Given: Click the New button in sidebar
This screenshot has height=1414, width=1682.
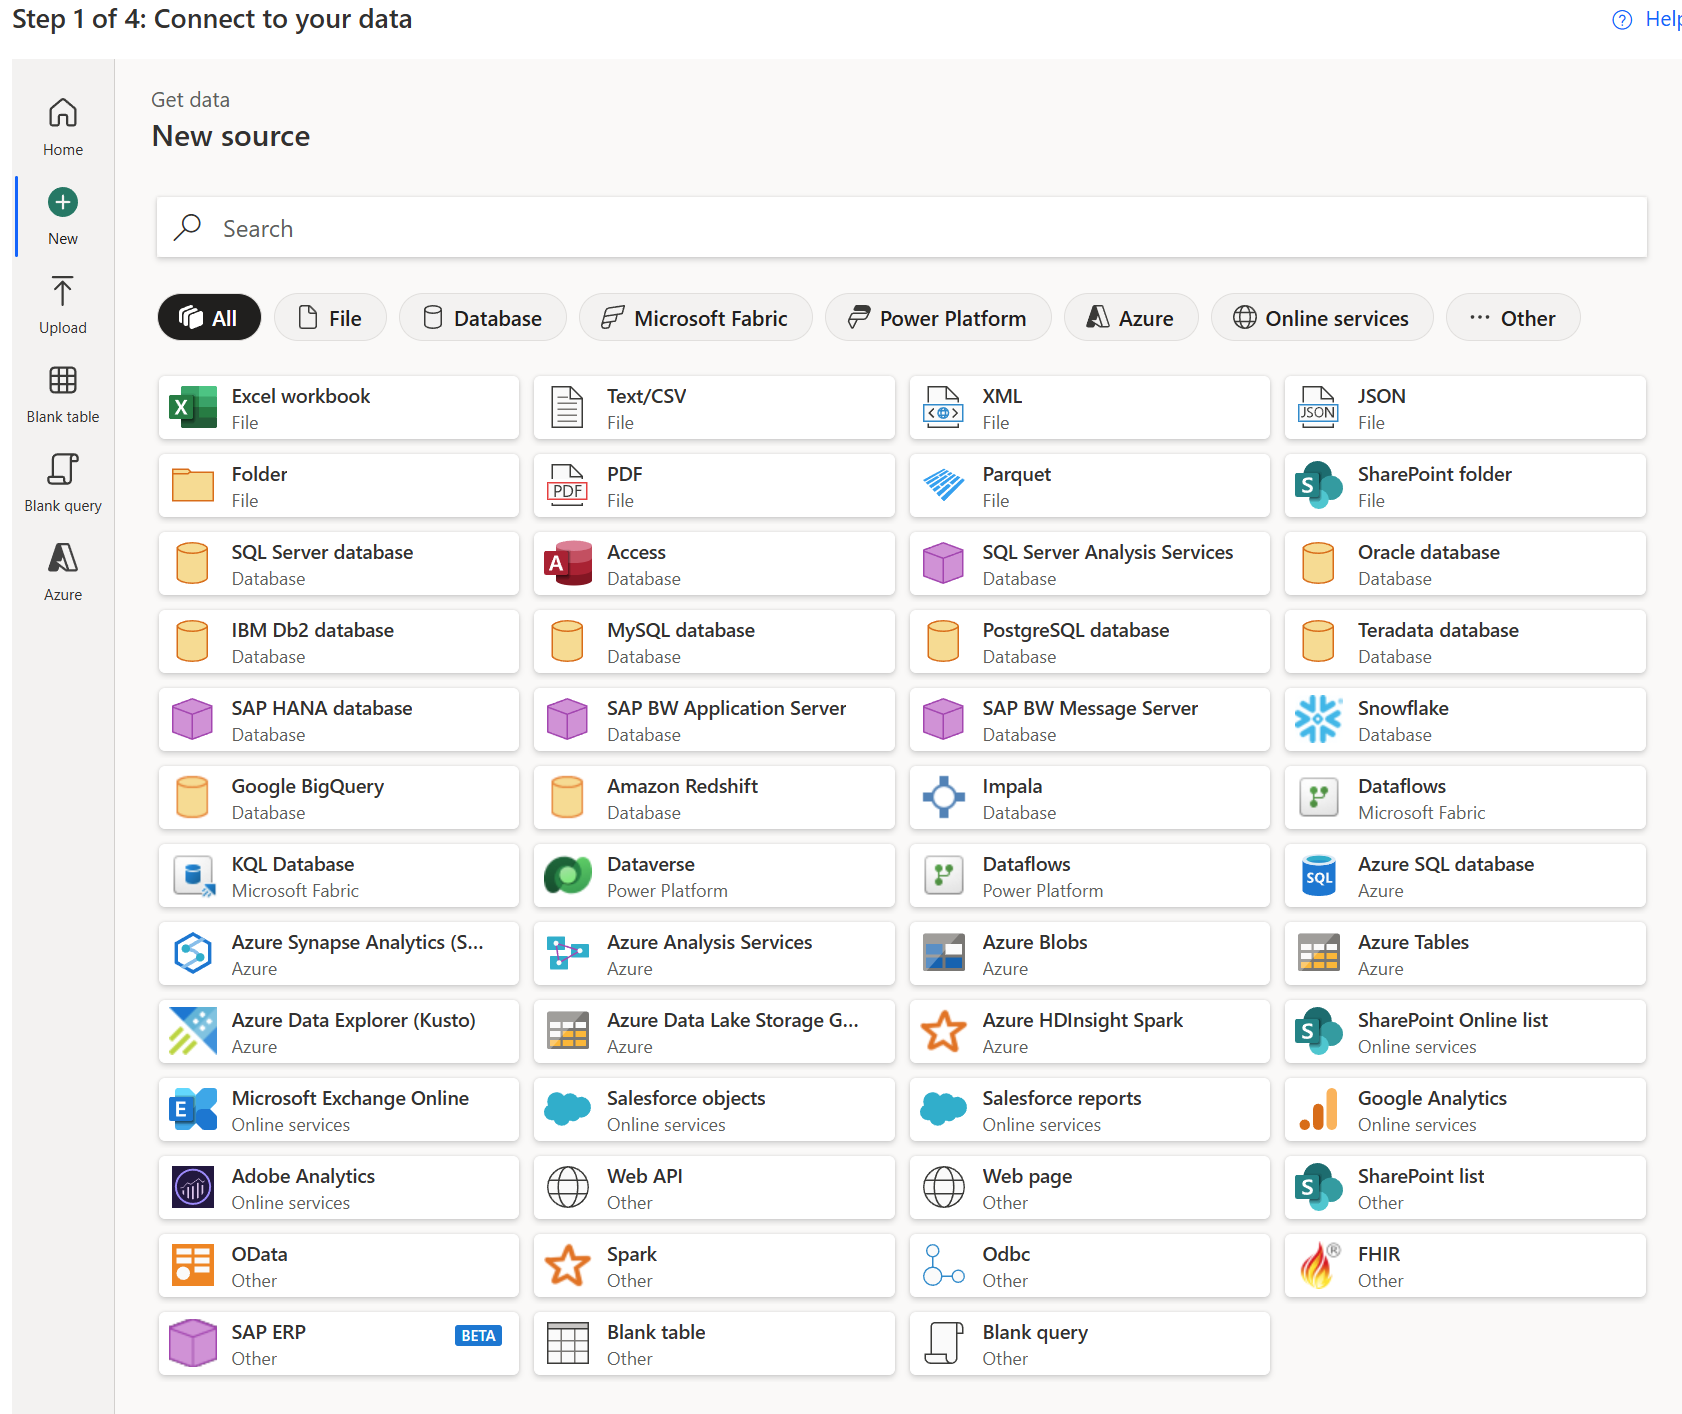Looking at the screenshot, I should 63,216.
